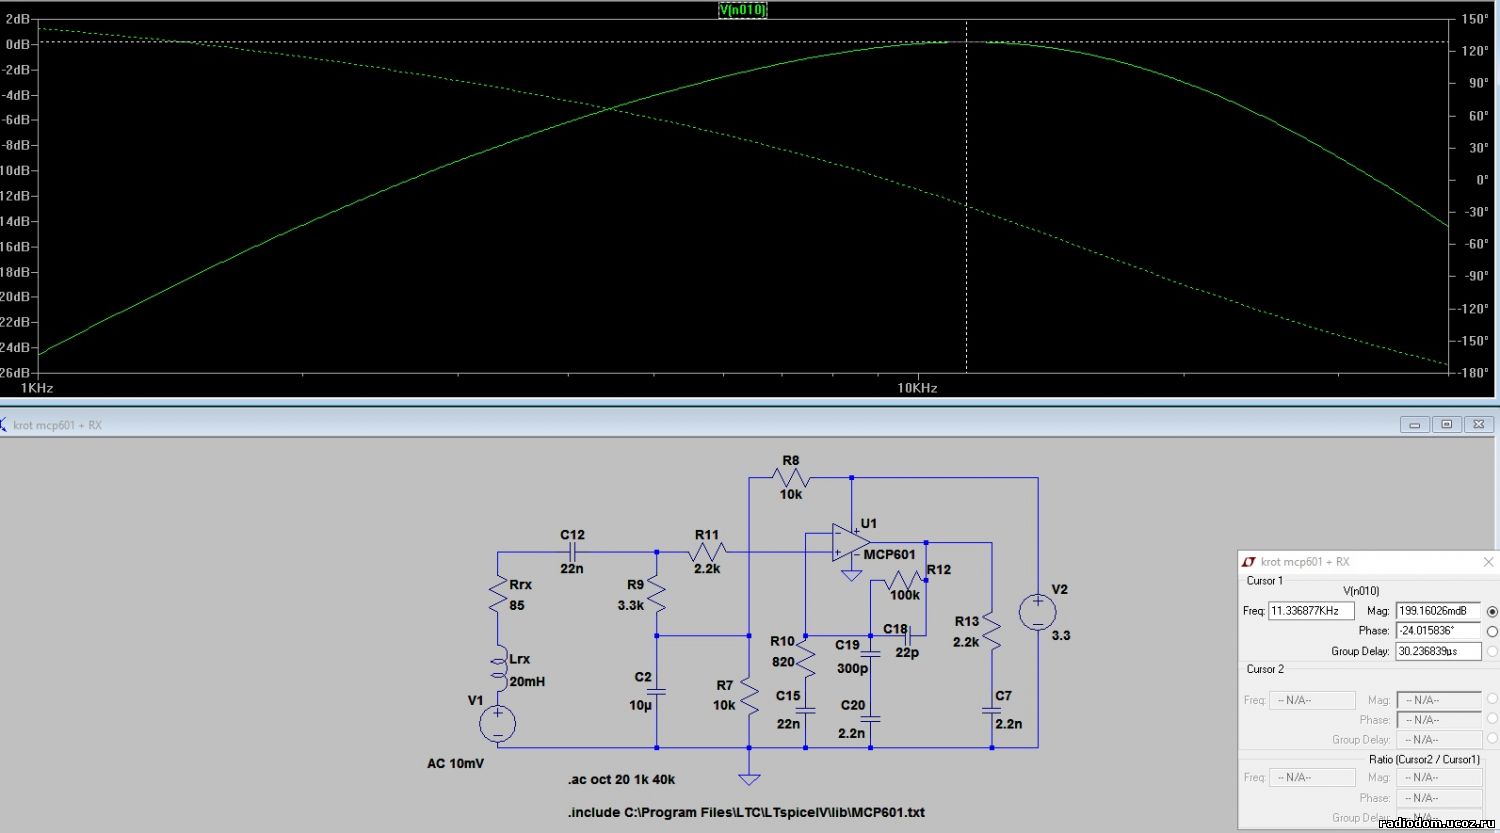Select the R7 resistor symbol
This screenshot has height=833, width=1500.
pyautogui.click(x=749, y=695)
